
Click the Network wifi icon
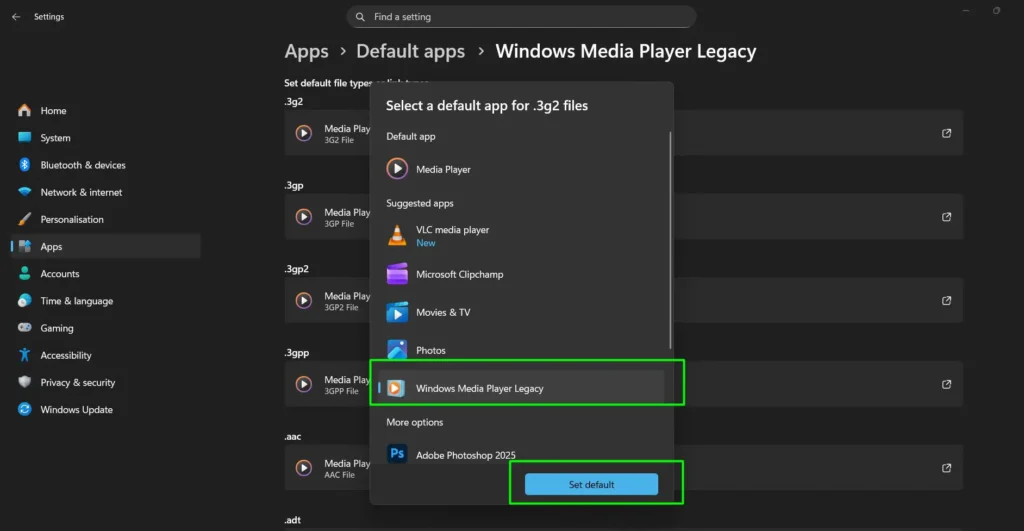(25, 192)
